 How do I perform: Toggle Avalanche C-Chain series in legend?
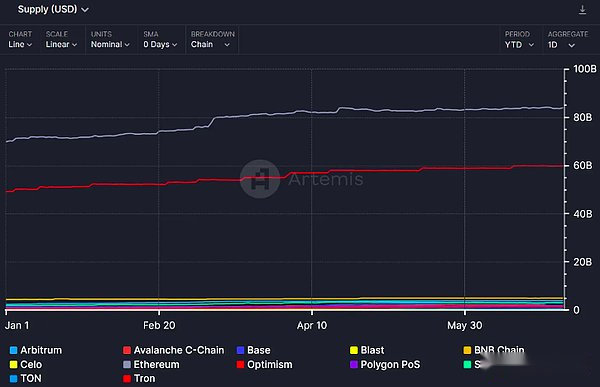point(174,350)
